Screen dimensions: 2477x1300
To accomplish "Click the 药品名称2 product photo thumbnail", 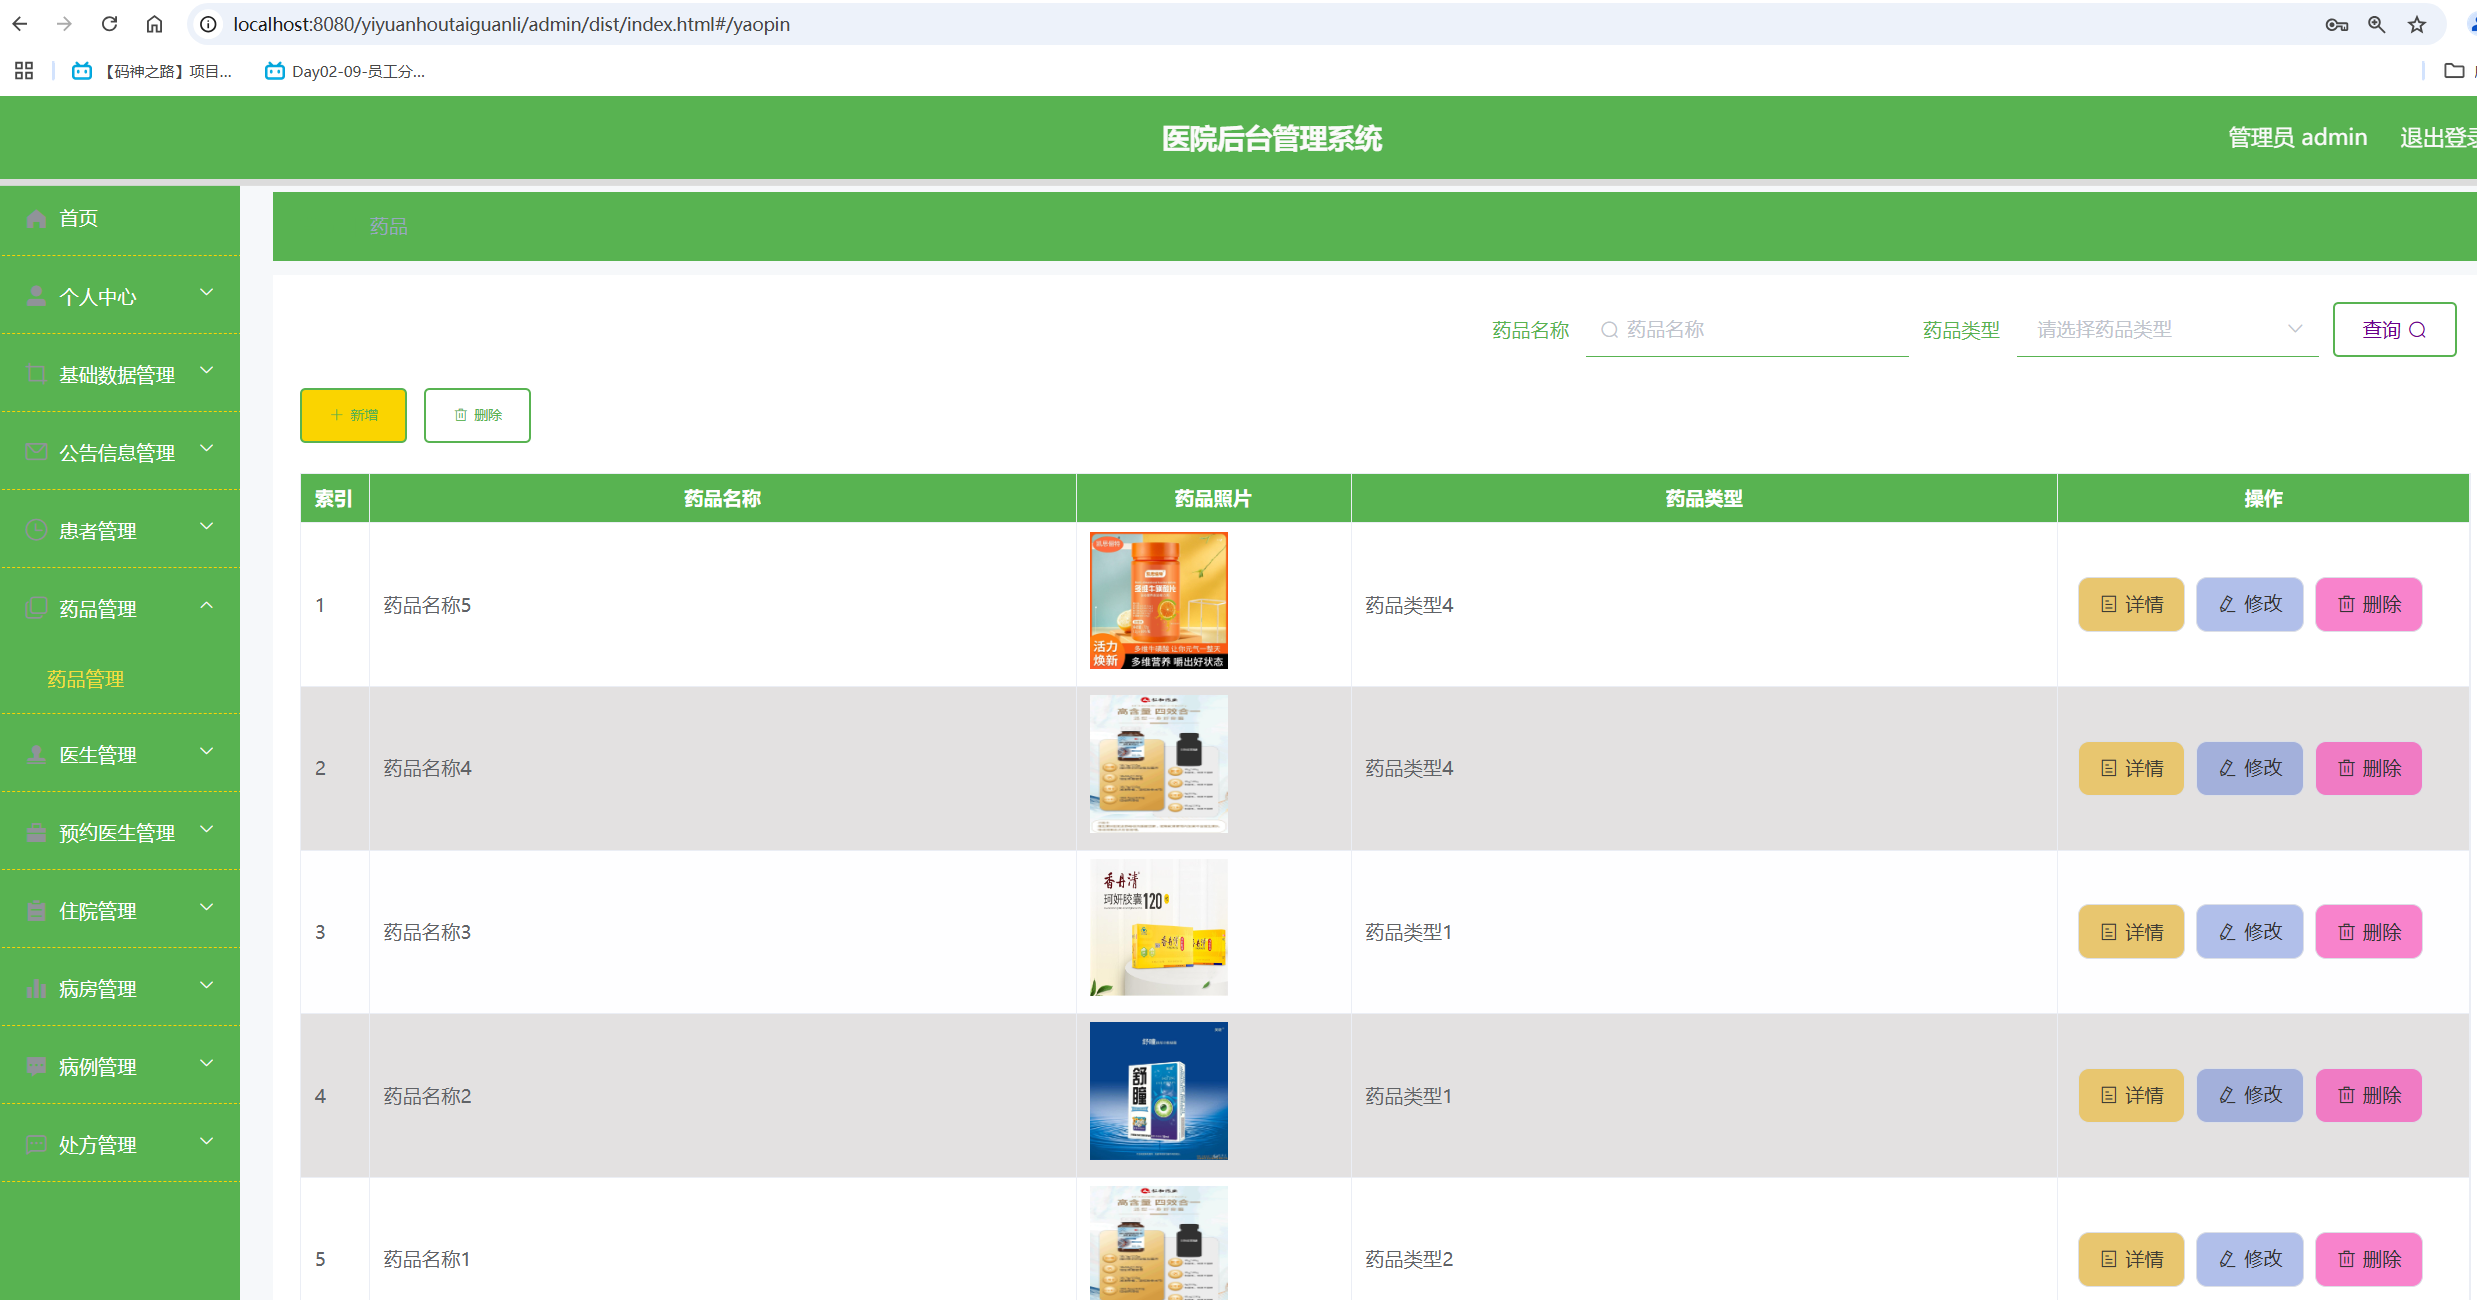I will pos(1158,1091).
